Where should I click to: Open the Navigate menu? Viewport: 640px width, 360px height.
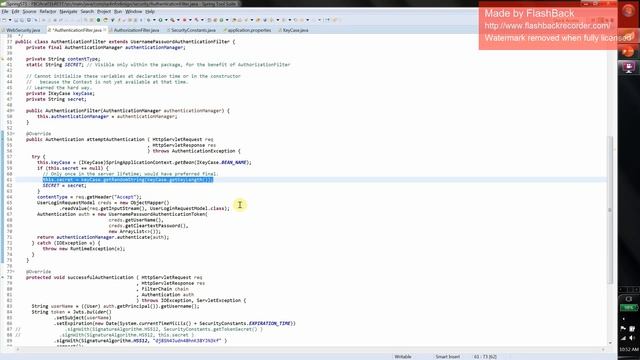[x=68, y=11]
